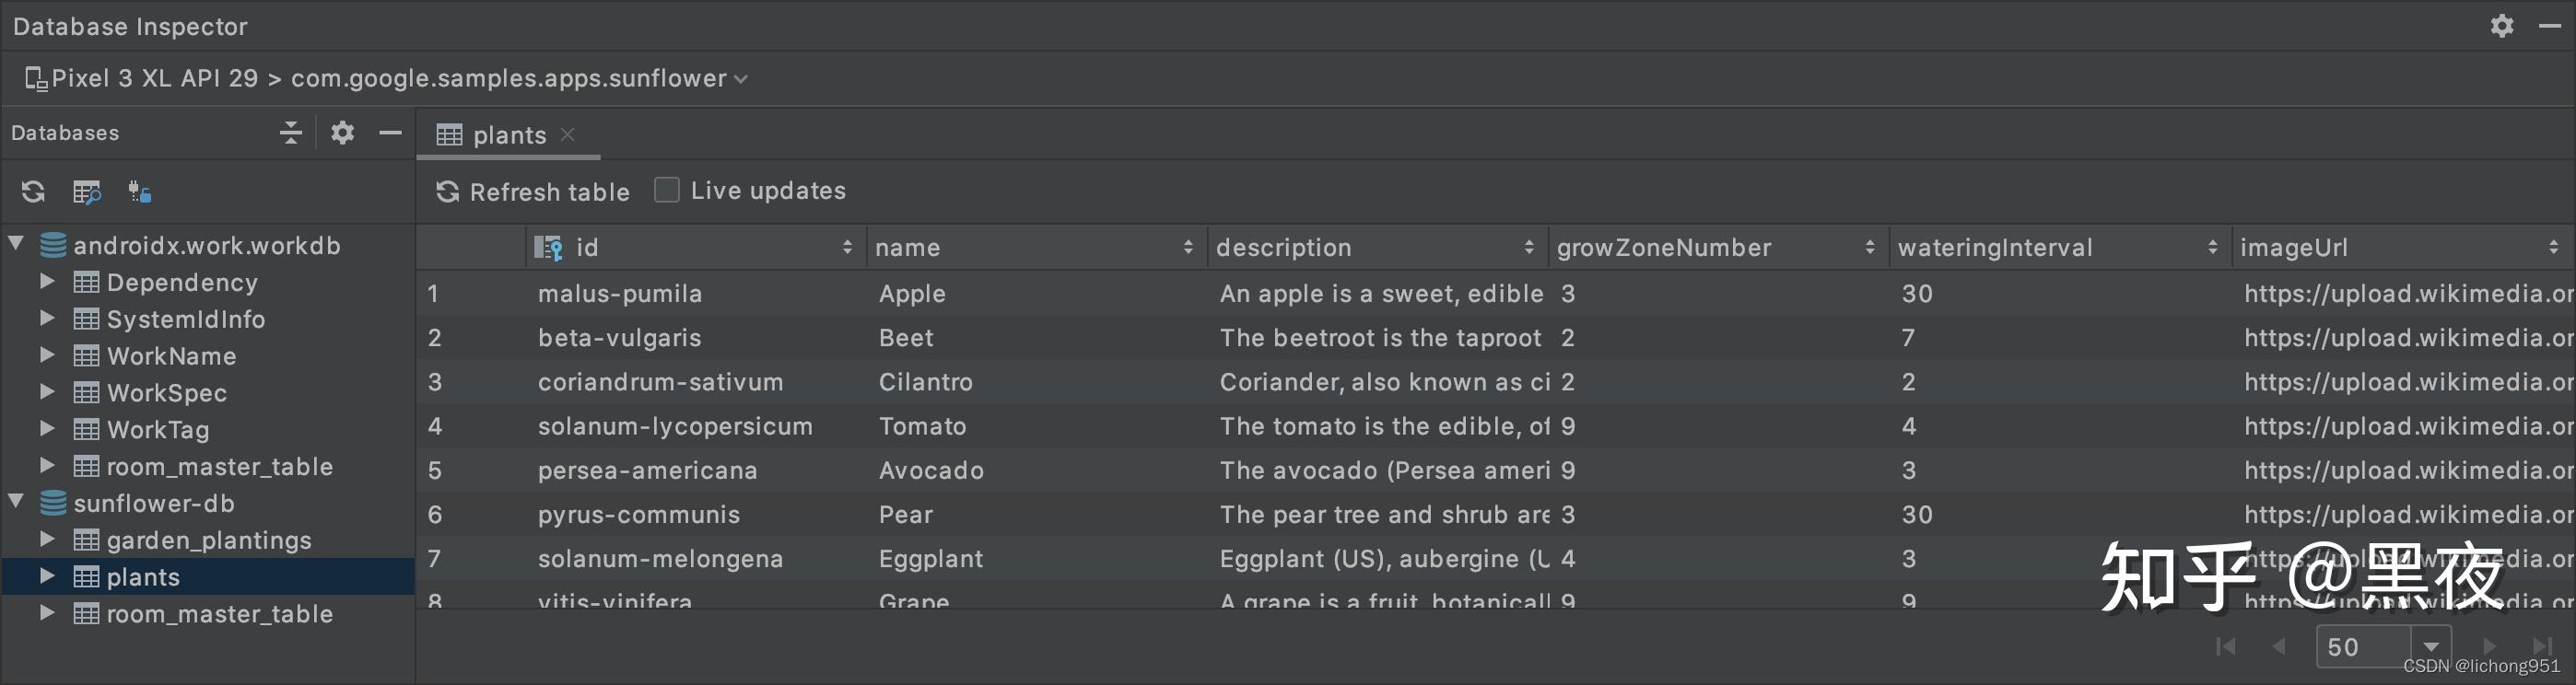Select the garden_plantings table
This screenshot has height=685, width=2576.
click(x=208, y=539)
